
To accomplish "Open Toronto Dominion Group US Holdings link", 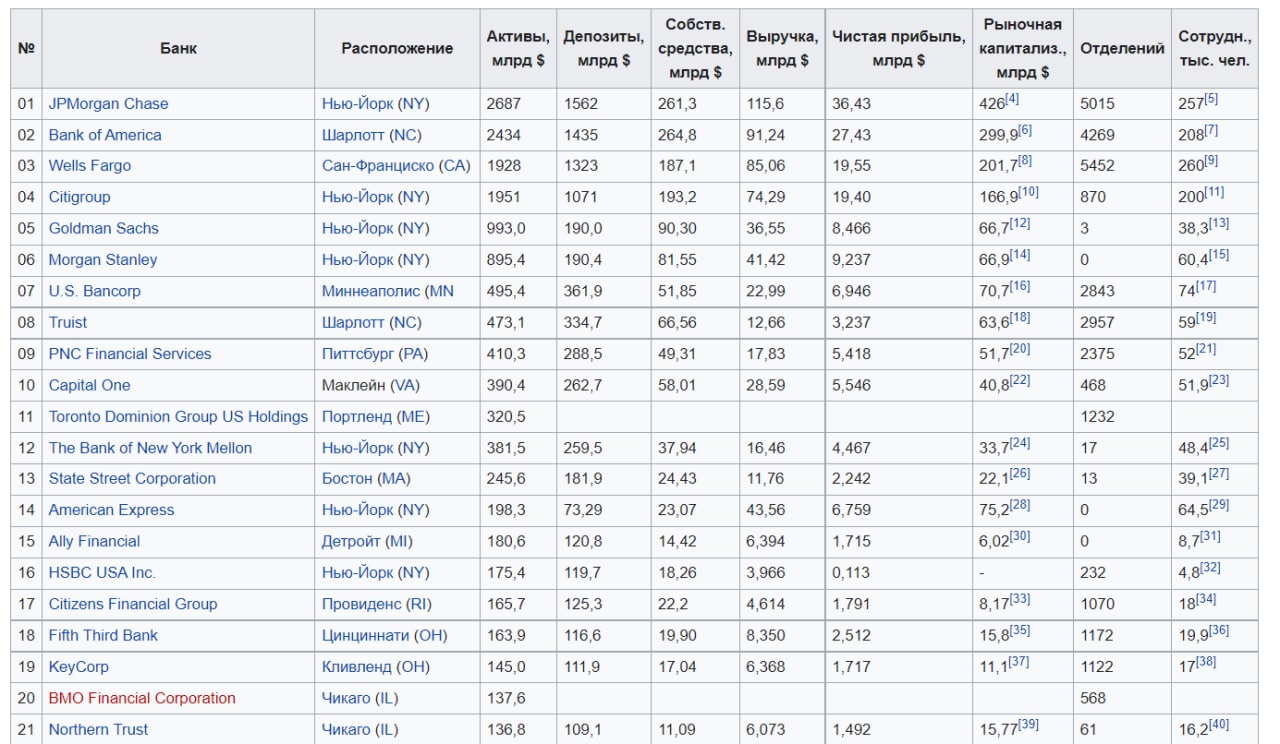I will [178, 416].
